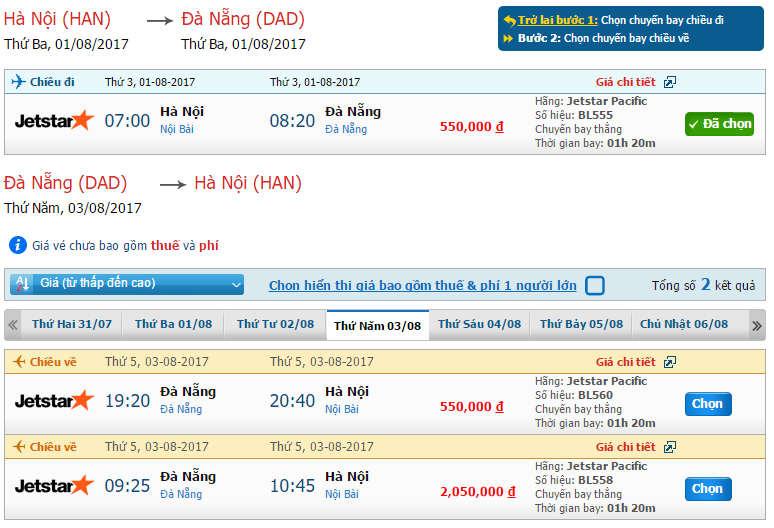The width and height of the screenshot is (774, 528).
Task: Click the arrival time 20:40
Action: (x=292, y=401)
